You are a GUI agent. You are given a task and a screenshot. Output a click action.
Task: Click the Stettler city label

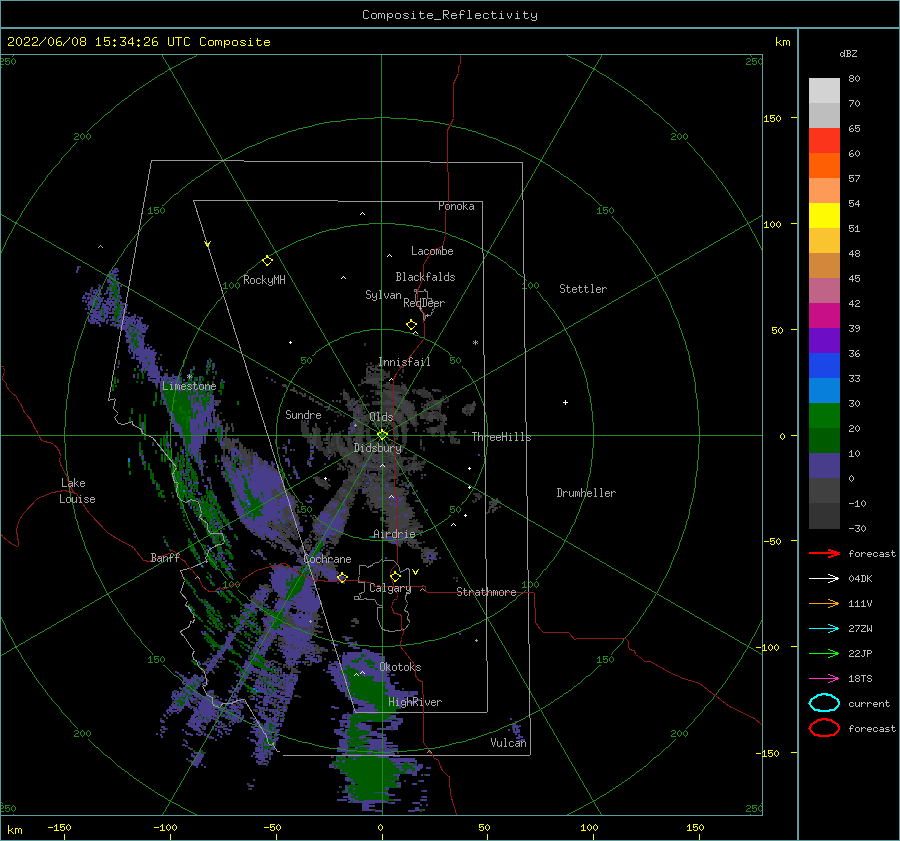583,289
